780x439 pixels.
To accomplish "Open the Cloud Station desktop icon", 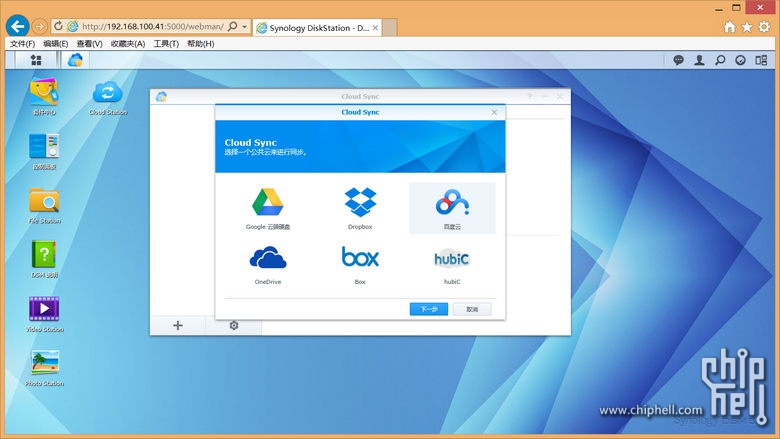I will pos(108,98).
